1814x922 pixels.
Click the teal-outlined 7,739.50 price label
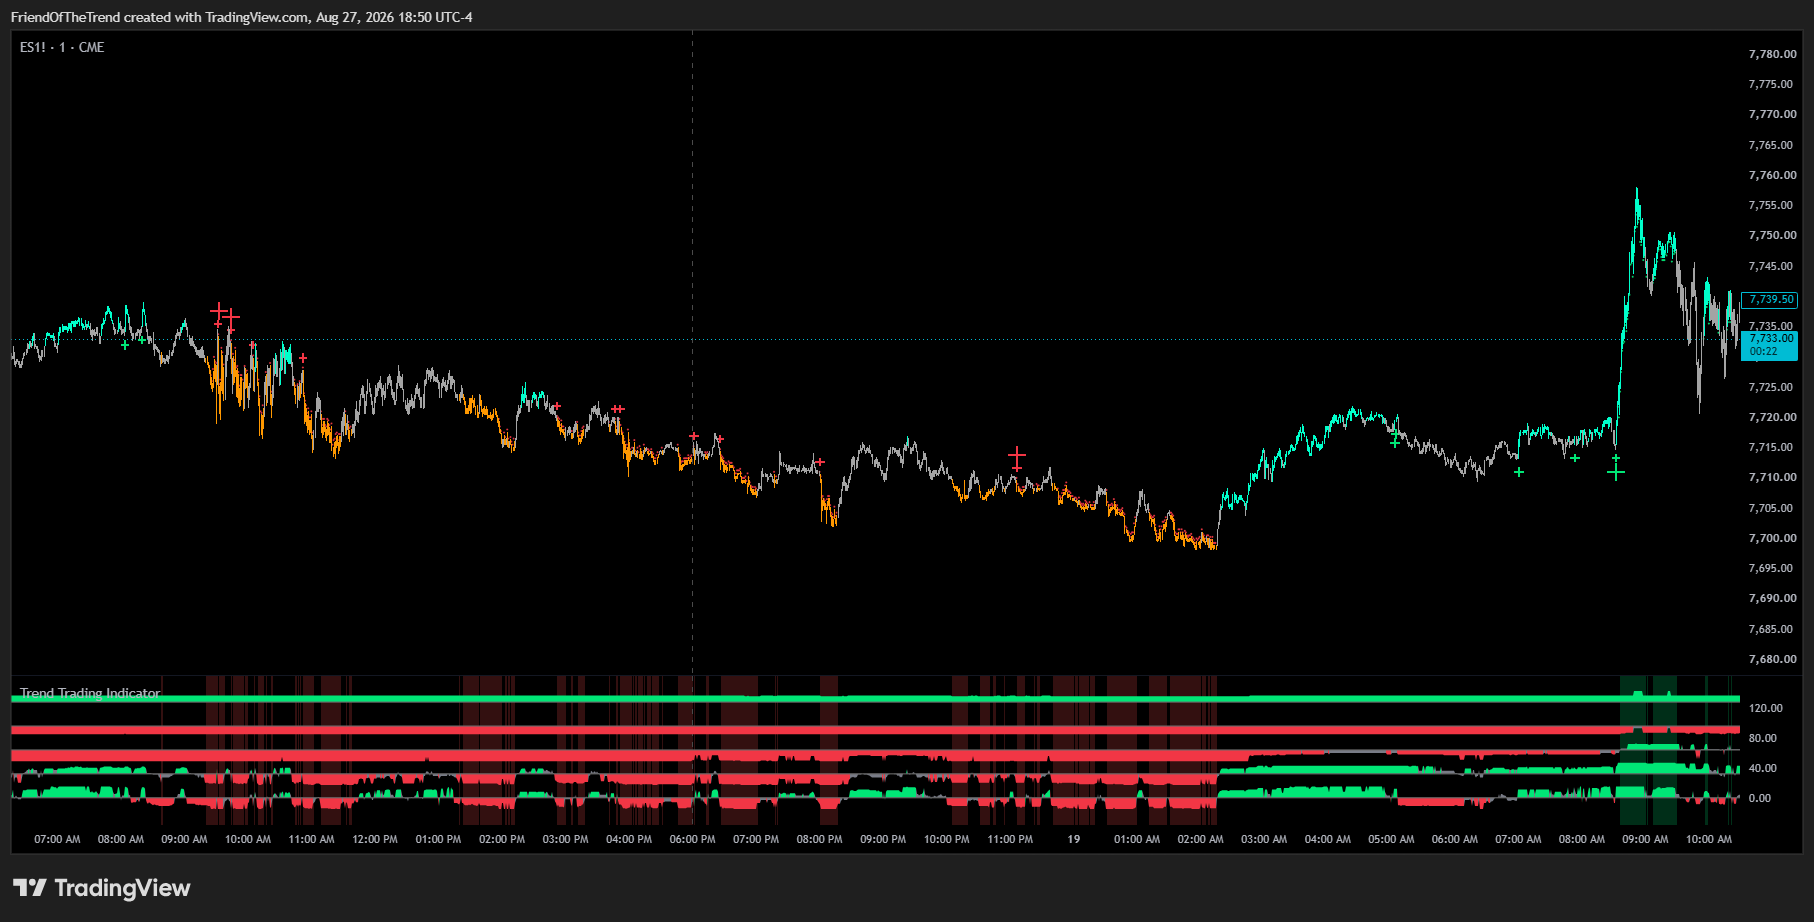point(1769,299)
